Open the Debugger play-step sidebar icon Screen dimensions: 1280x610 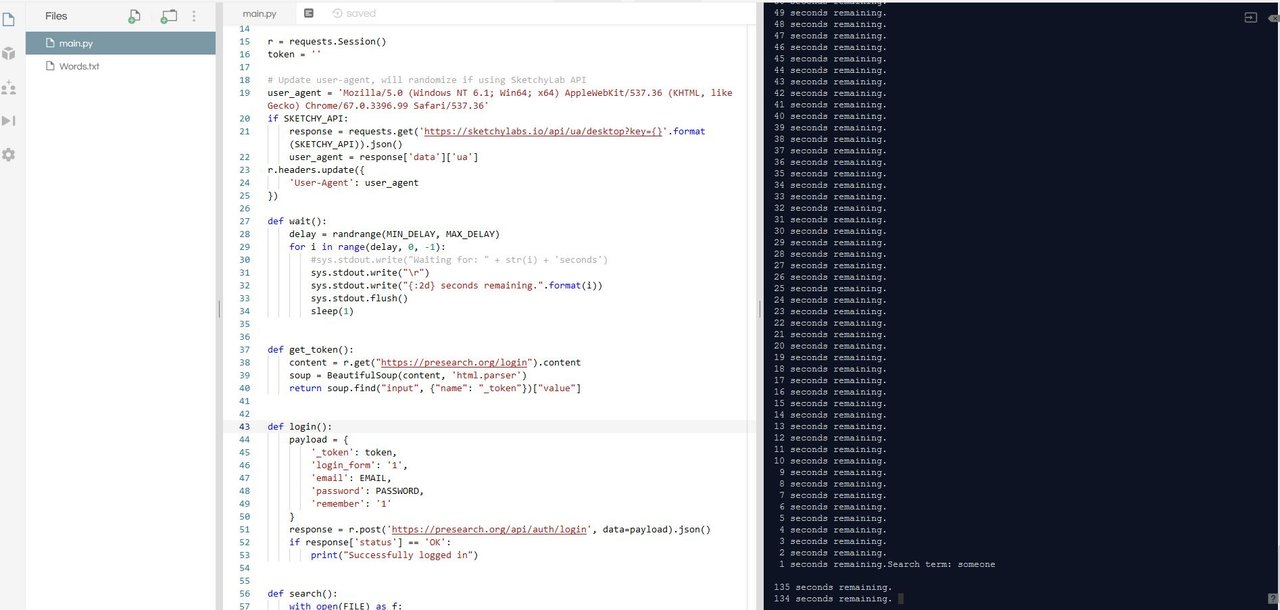pyautogui.click(x=9, y=121)
